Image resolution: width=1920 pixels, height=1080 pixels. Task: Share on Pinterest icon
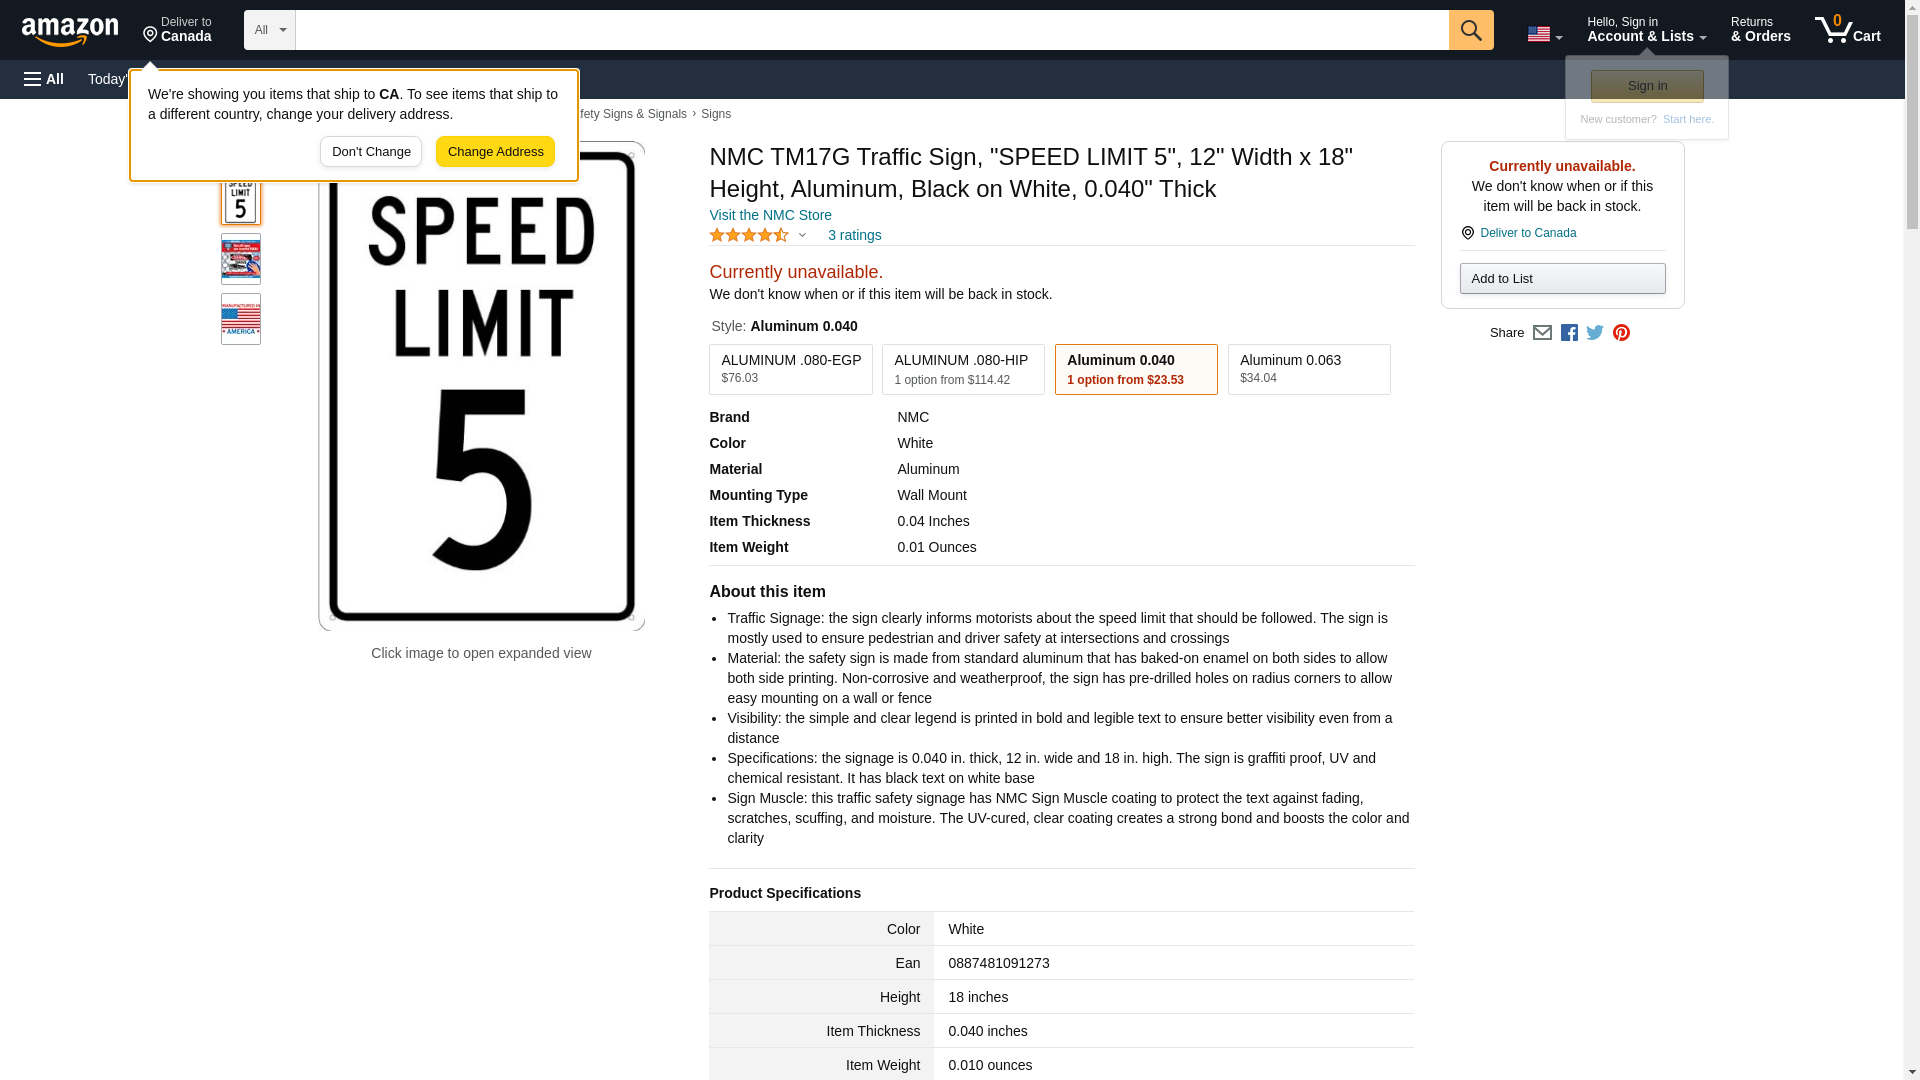click(x=1621, y=333)
